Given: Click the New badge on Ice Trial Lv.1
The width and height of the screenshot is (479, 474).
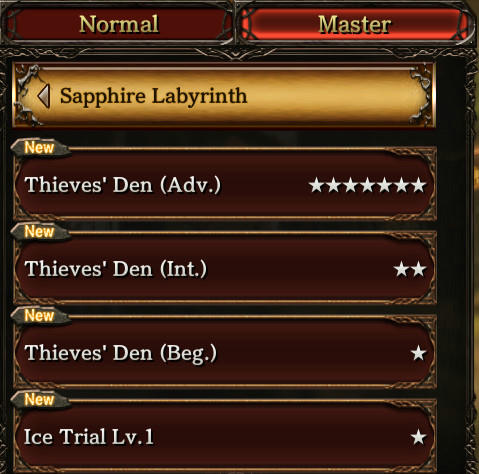Looking at the screenshot, I should (39, 399).
